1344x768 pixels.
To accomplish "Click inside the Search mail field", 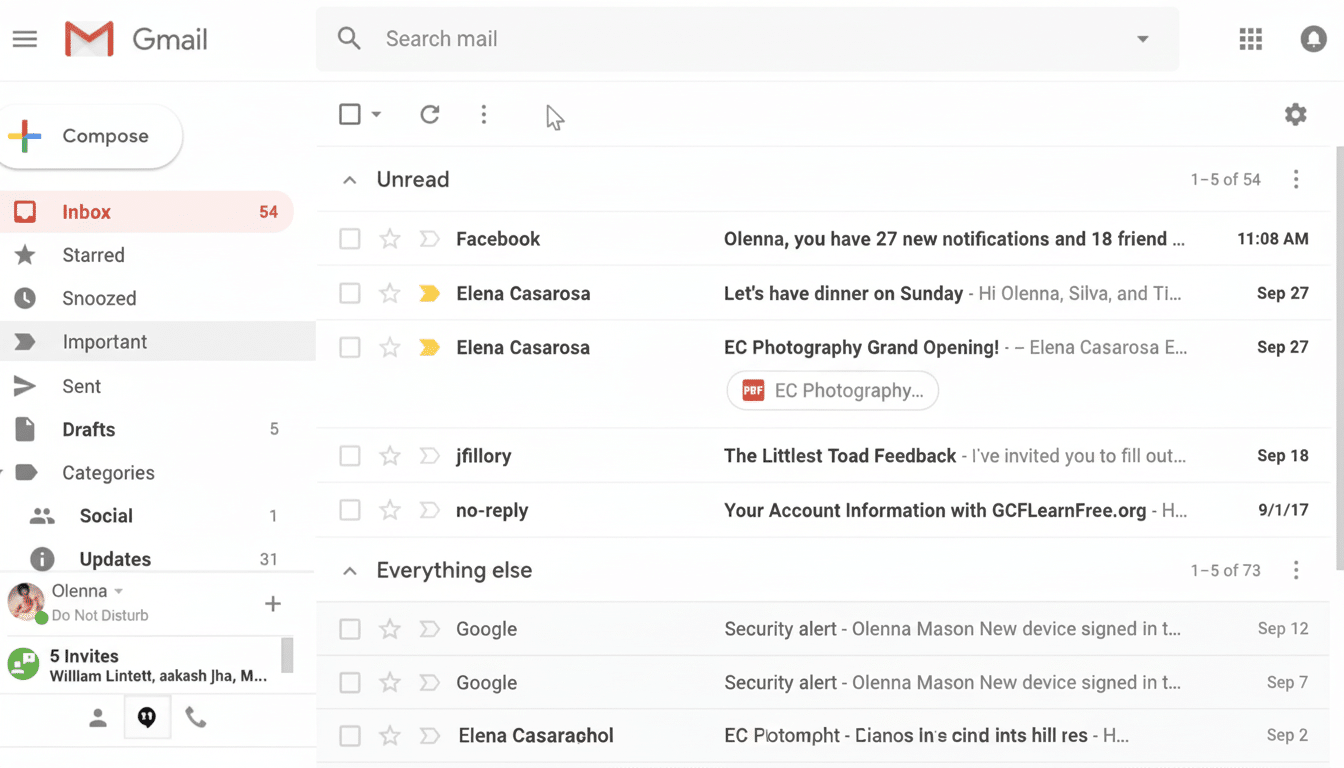I will coord(600,39).
